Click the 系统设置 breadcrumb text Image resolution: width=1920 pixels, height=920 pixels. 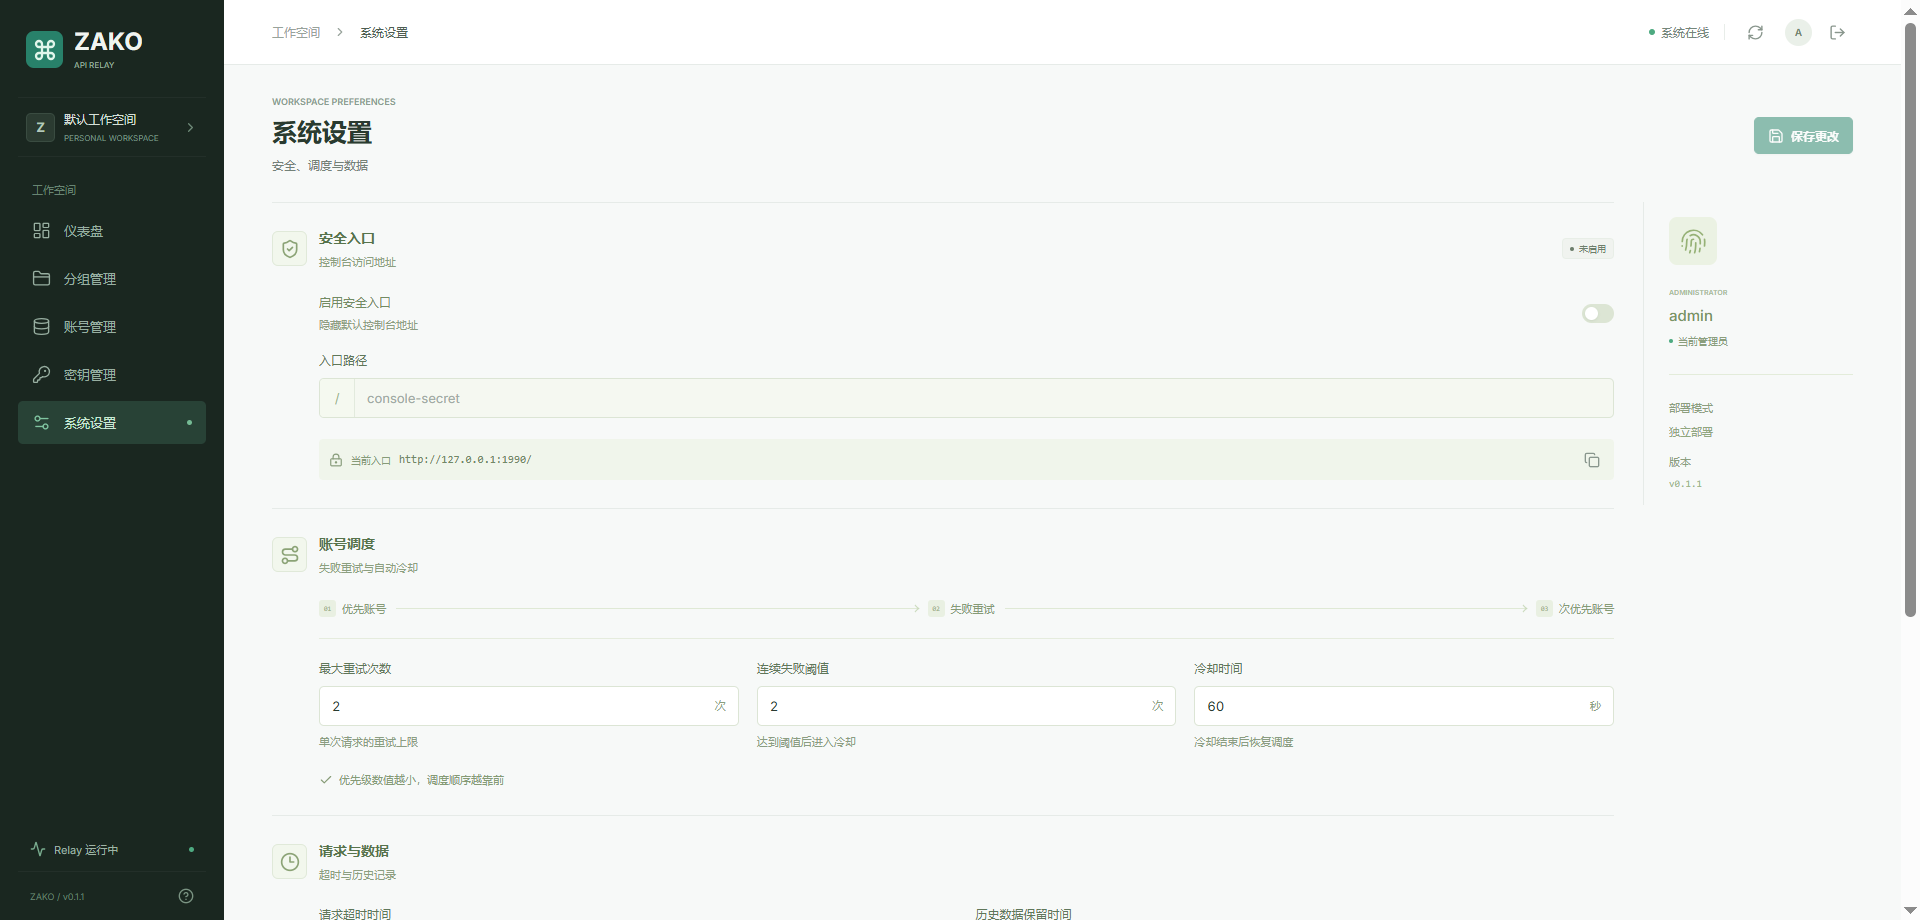[384, 33]
